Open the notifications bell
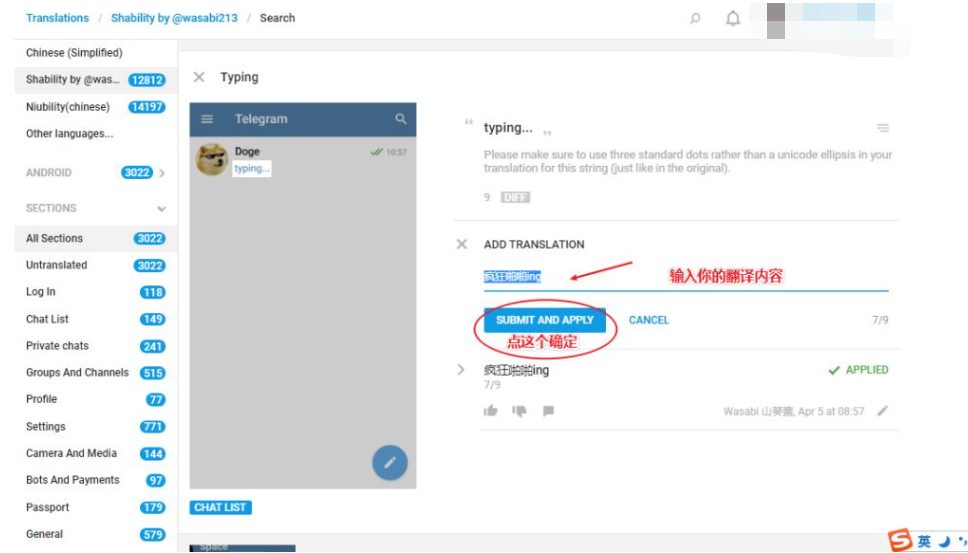The height and width of the screenshot is (553, 968). click(x=733, y=19)
